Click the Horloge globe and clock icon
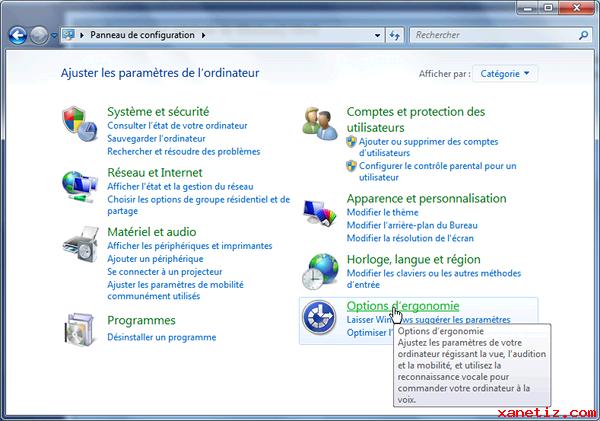The height and width of the screenshot is (421, 600). coord(320,271)
